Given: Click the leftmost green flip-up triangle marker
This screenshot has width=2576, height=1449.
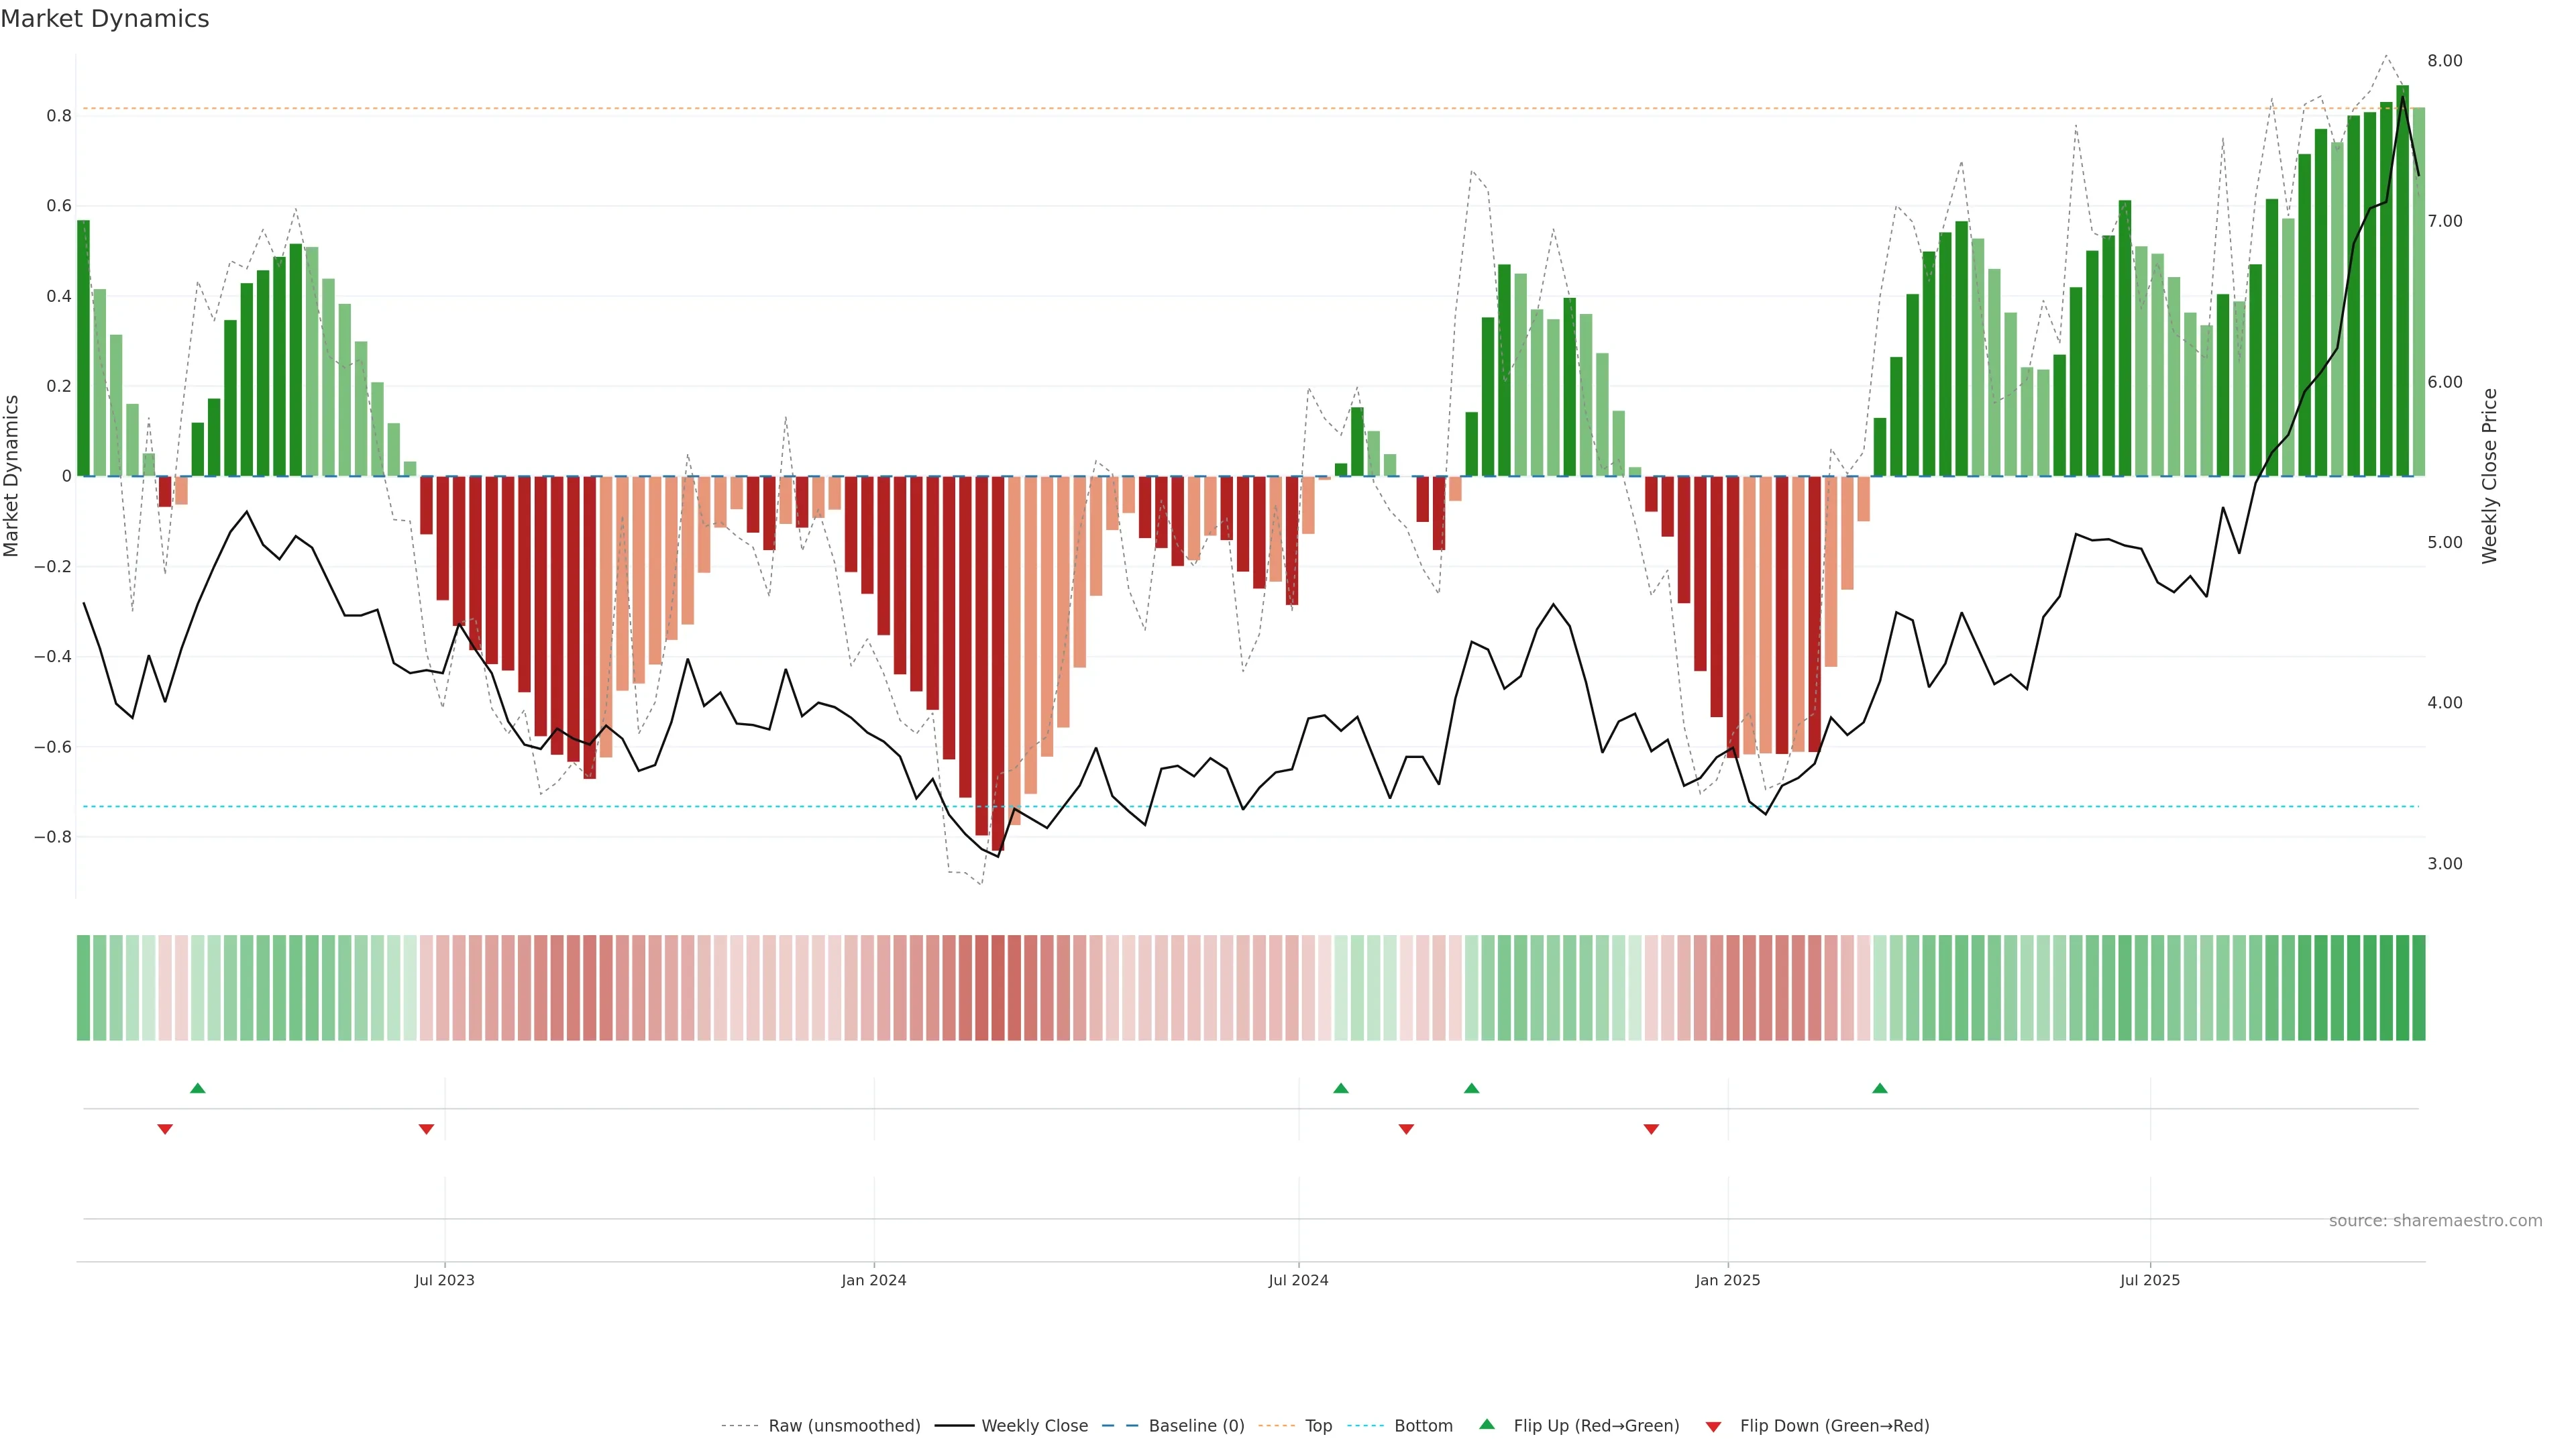Looking at the screenshot, I should tap(198, 1088).
